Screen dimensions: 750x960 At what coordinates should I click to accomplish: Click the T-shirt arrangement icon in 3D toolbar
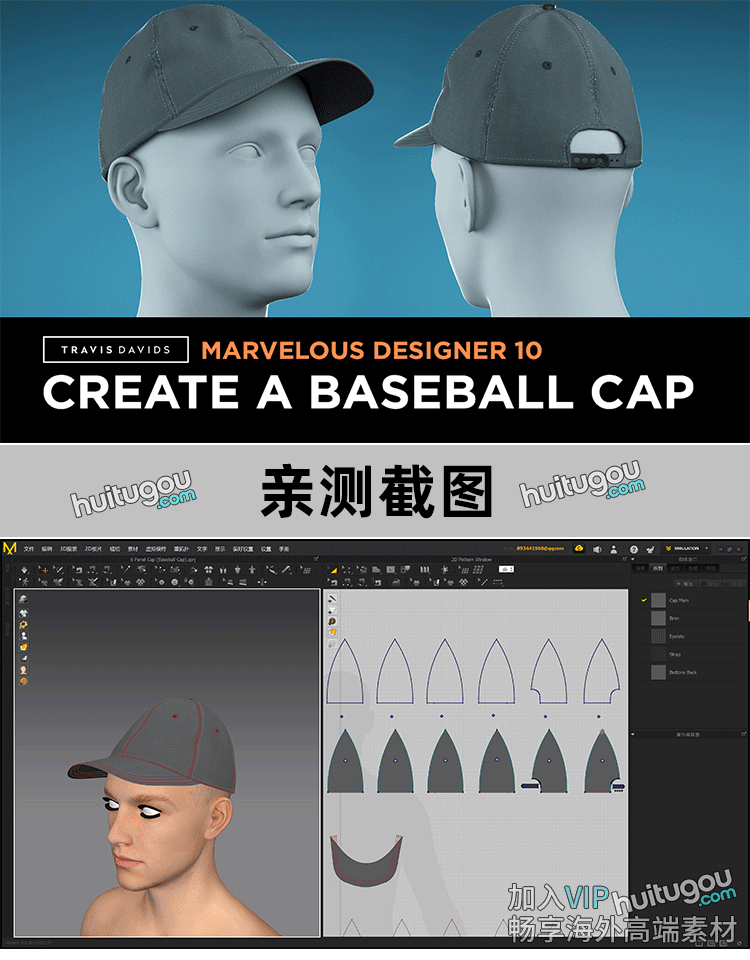pos(208,569)
